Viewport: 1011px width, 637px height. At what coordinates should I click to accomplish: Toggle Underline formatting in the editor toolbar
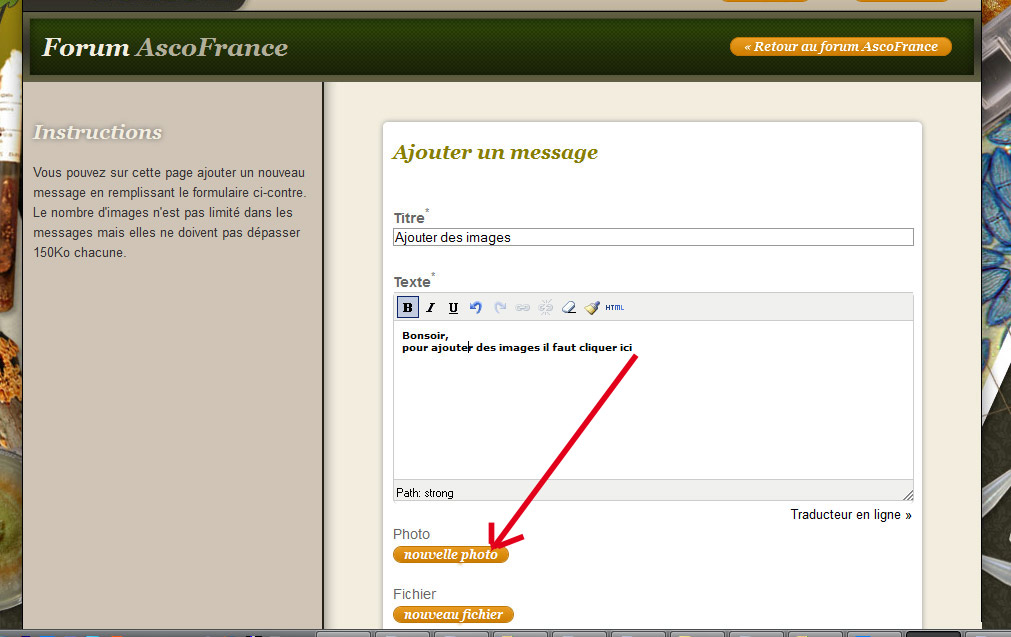tap(453, 308)
